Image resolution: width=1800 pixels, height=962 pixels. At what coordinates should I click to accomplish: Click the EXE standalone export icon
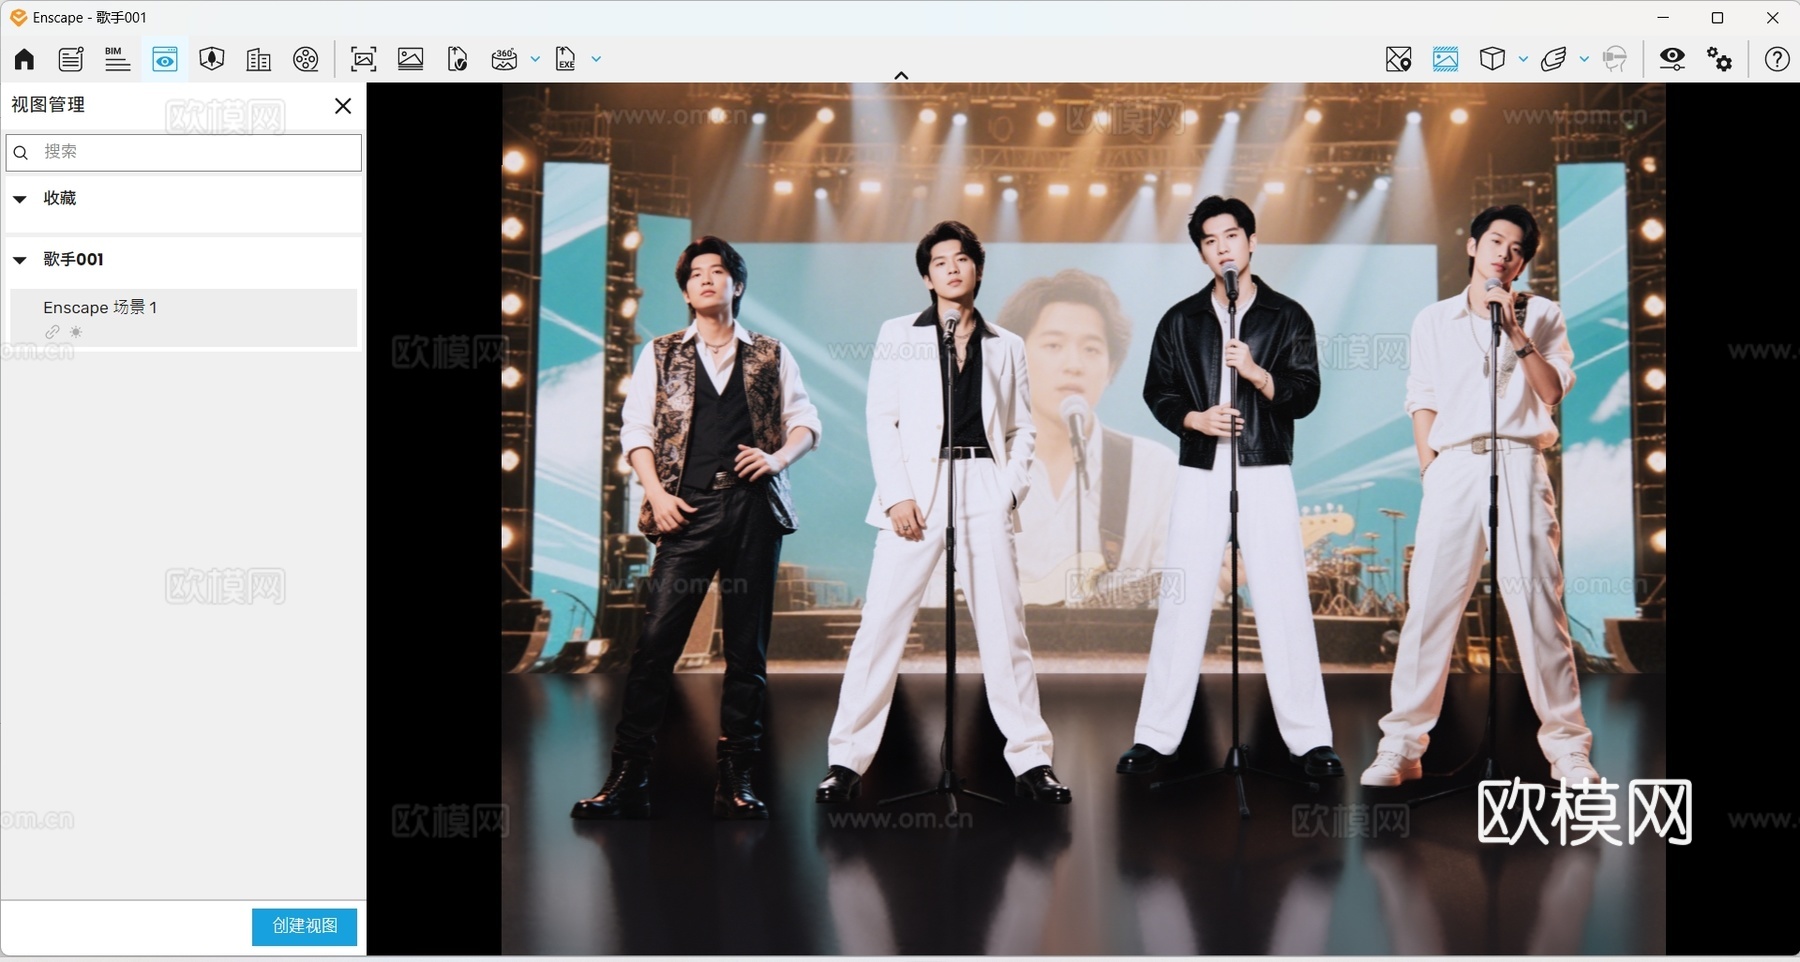(x=566, y=59)
